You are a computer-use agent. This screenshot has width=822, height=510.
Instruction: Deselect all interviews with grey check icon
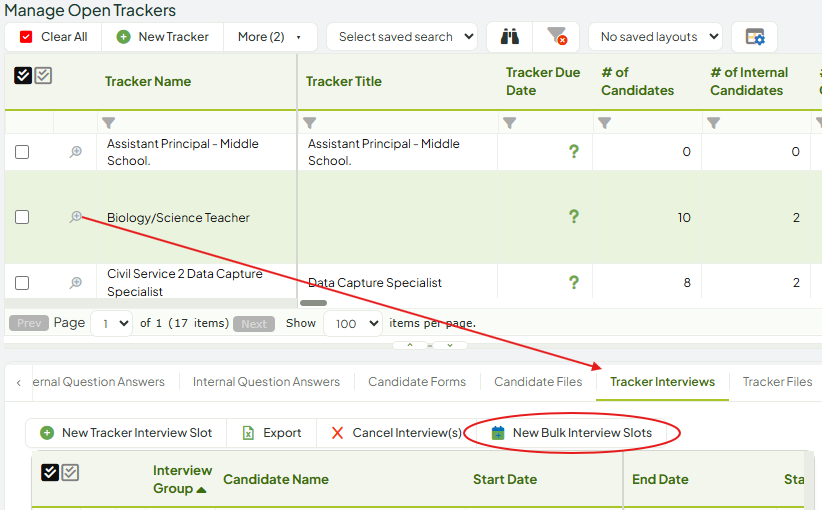point(70,472)
